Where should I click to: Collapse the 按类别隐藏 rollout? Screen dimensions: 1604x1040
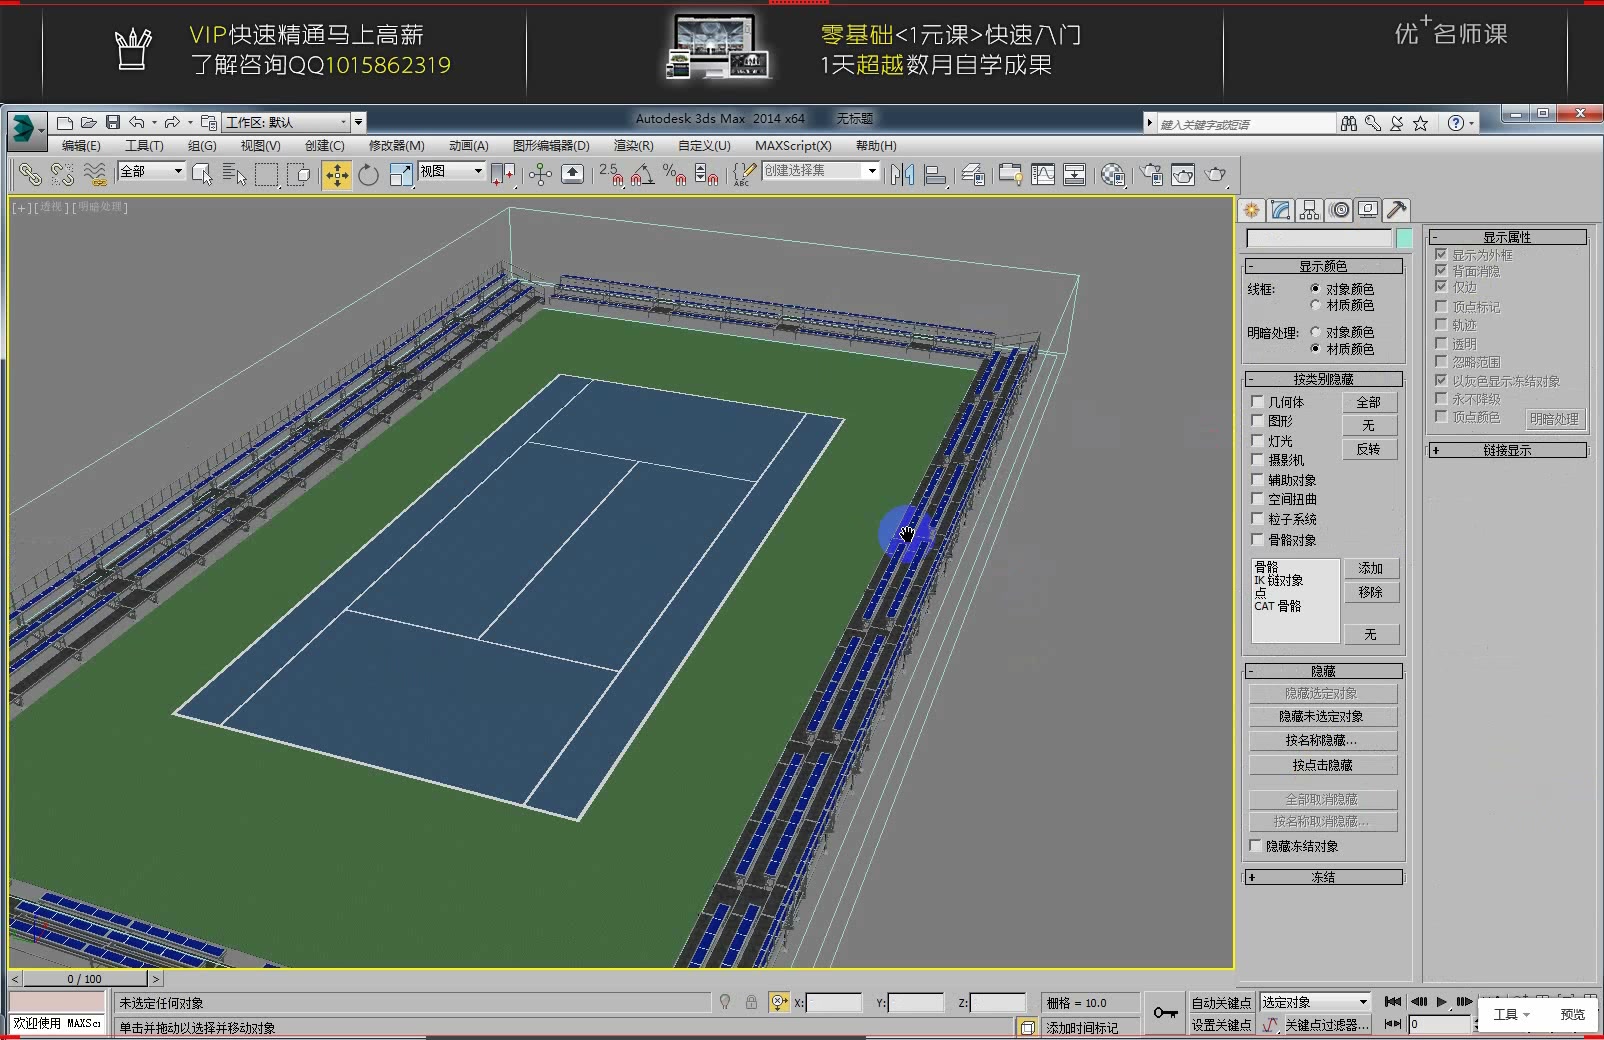pyautogui.click(x=1323, y=379)
